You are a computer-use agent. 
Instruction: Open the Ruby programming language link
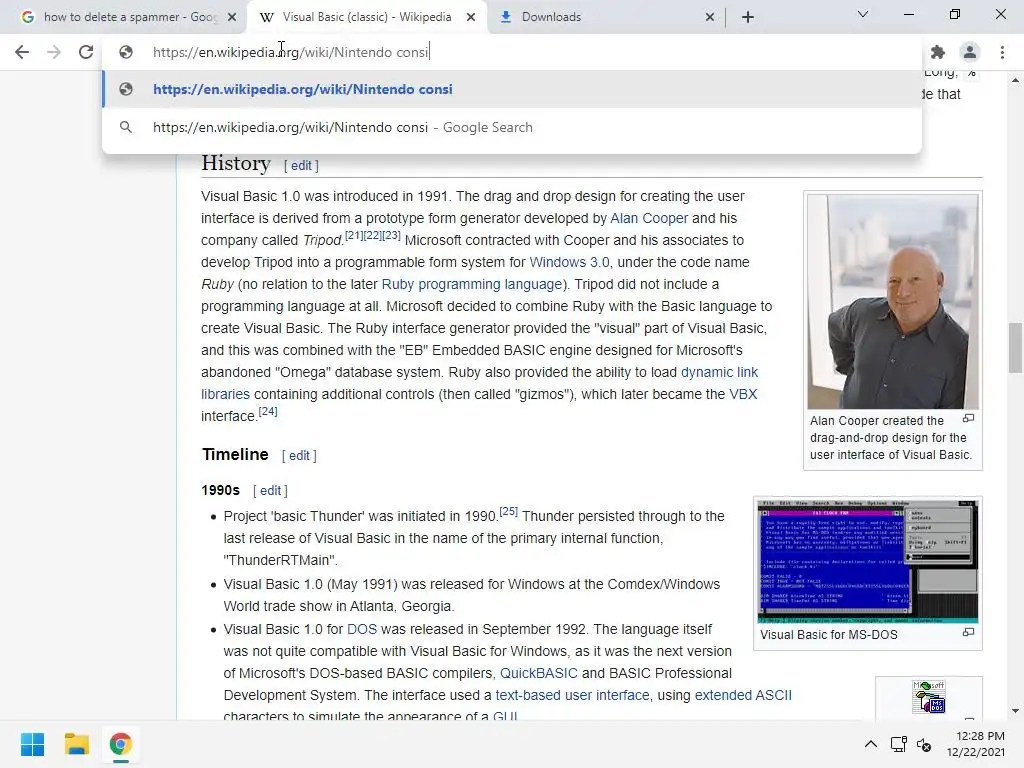472,284
